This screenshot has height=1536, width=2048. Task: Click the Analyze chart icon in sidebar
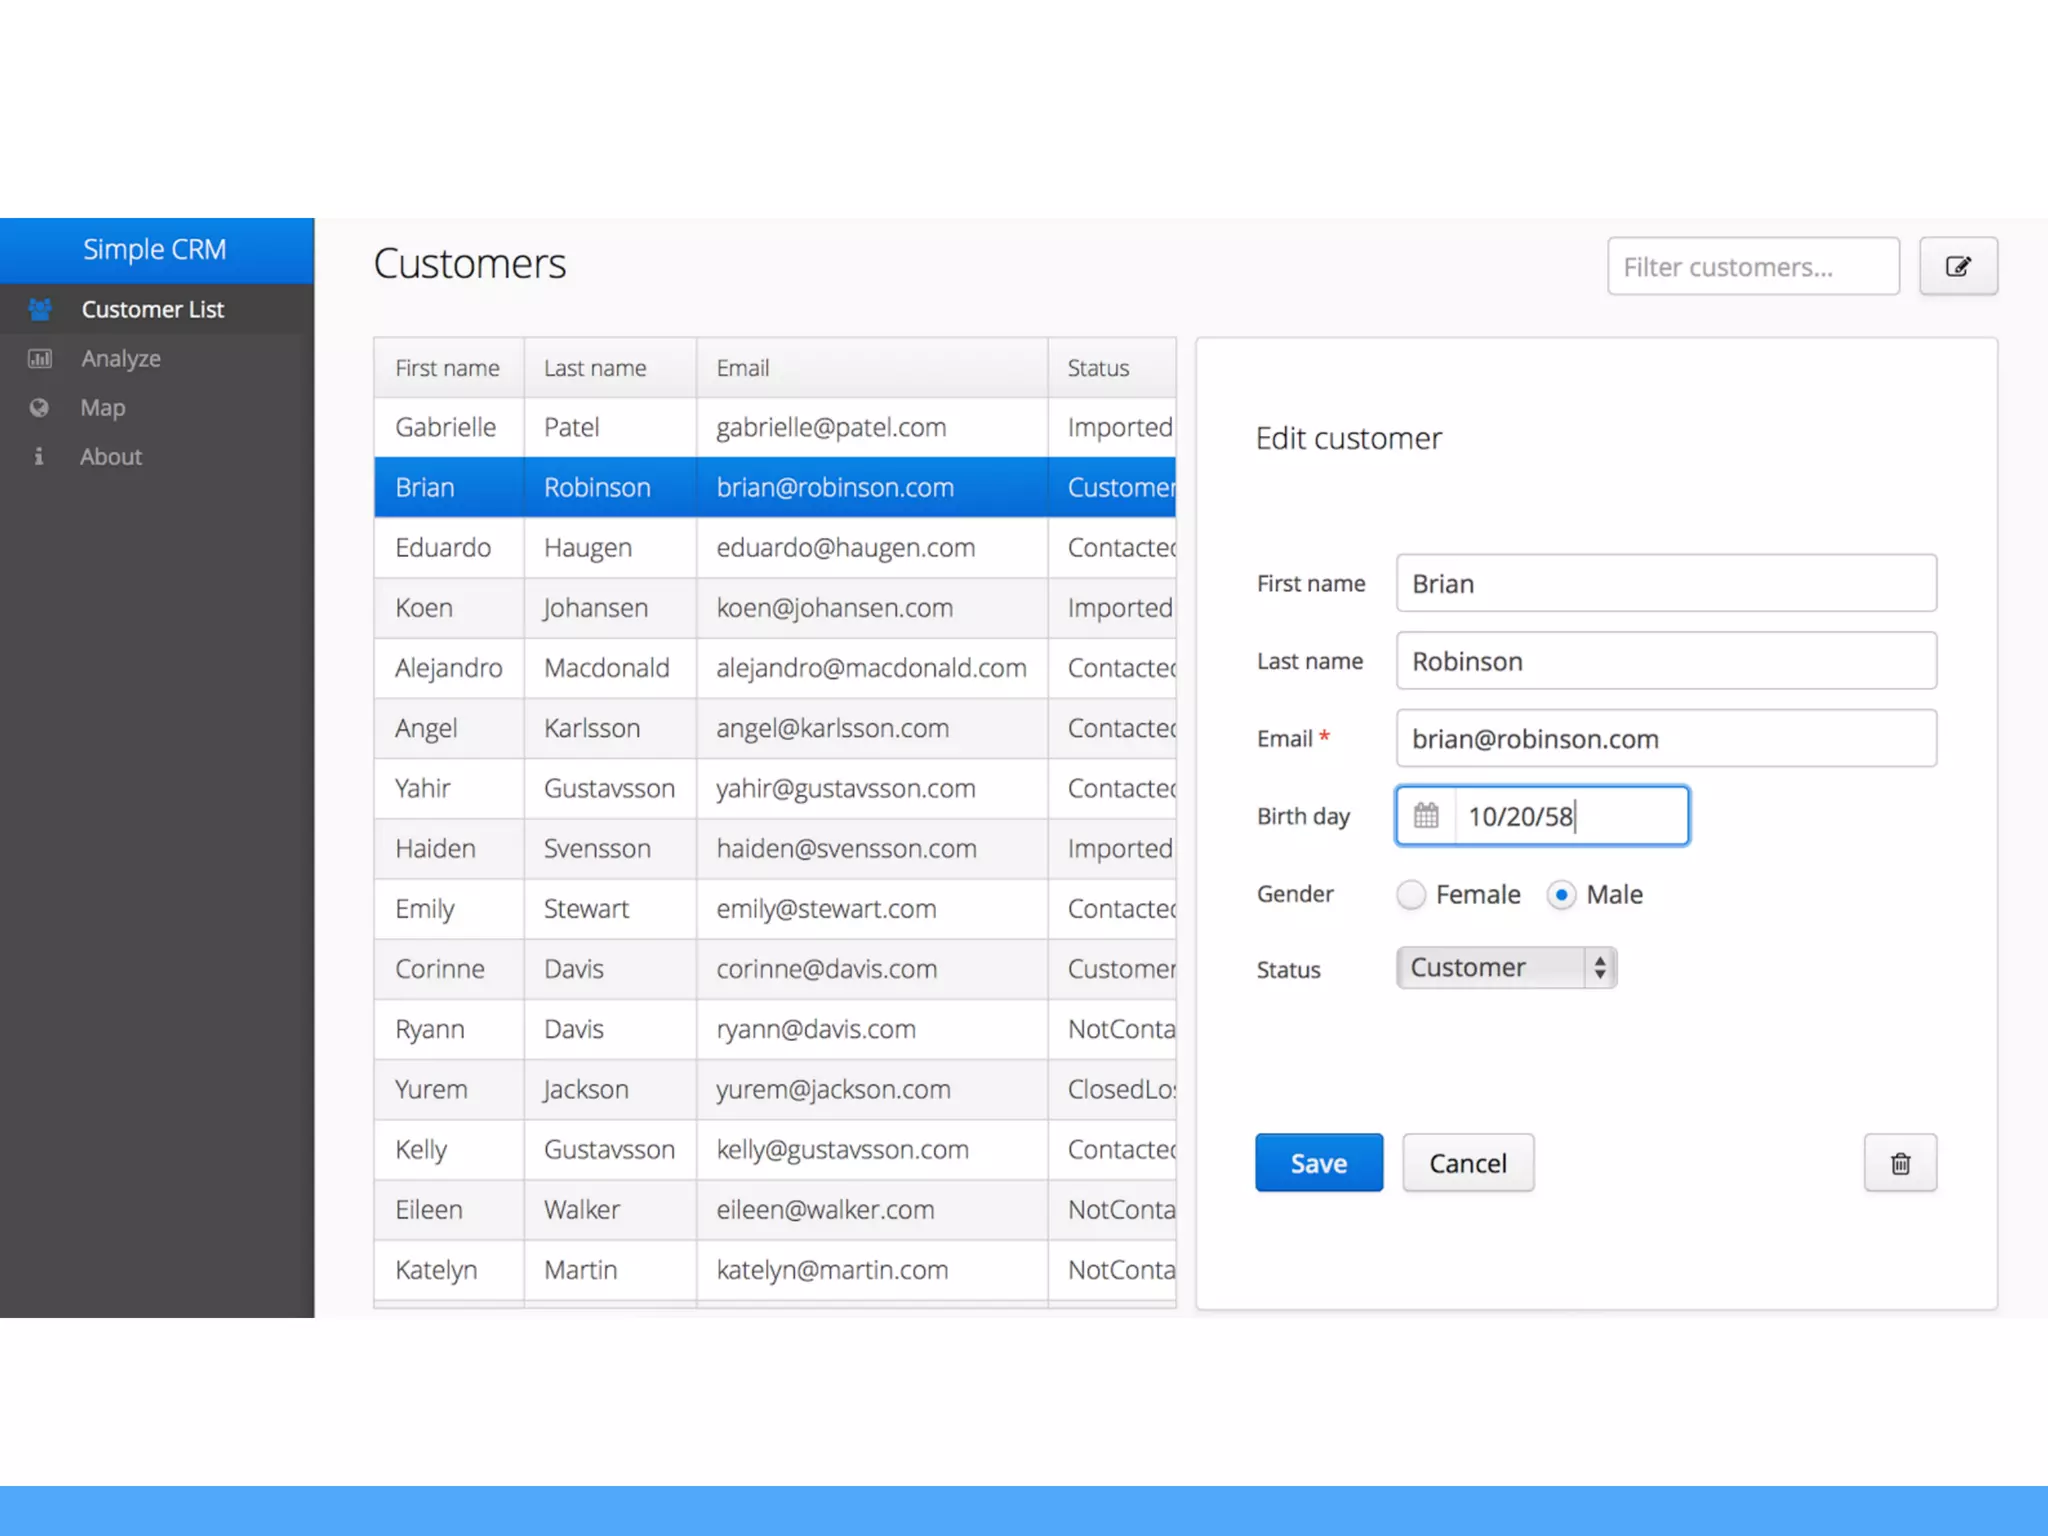(x=40, y=359)
